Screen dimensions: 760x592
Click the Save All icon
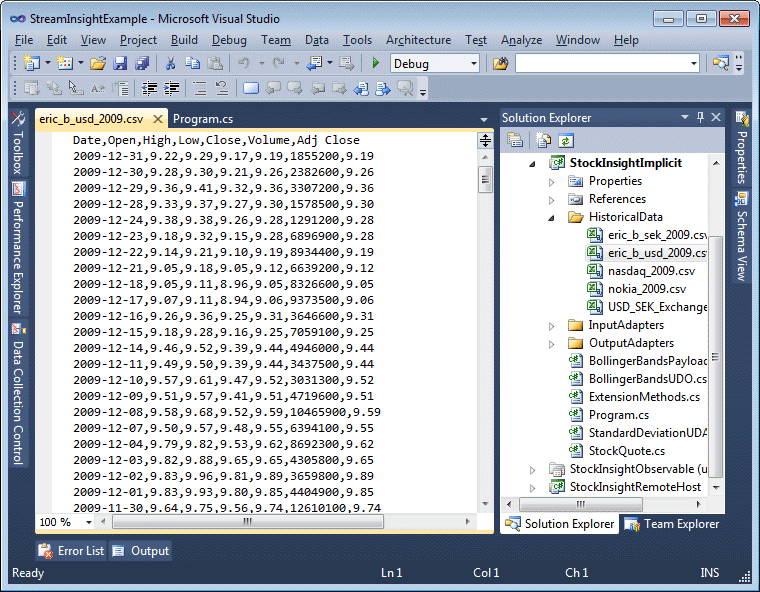[142, 63]
